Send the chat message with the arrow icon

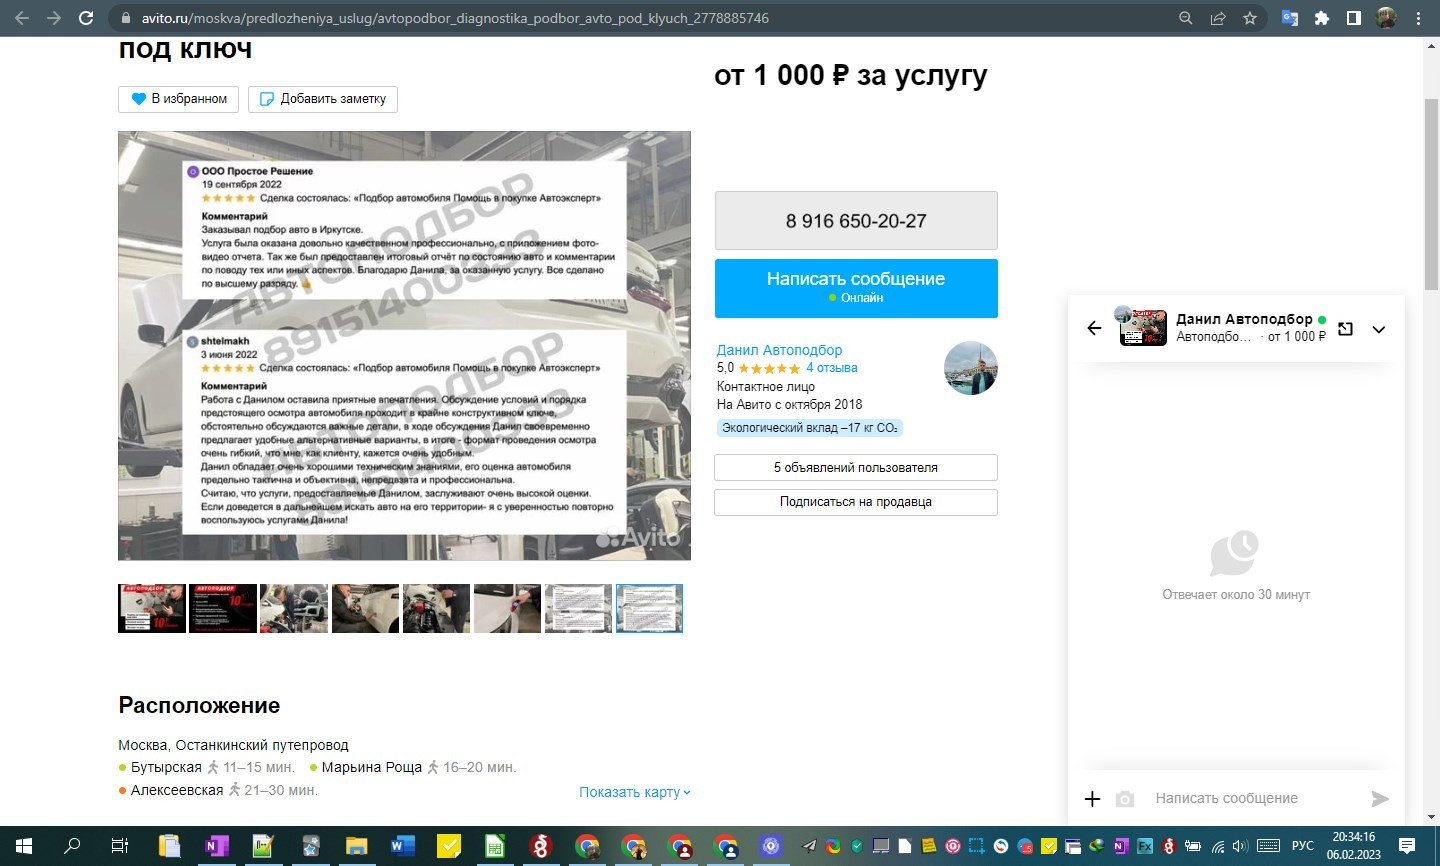(x=1380, y=798)
